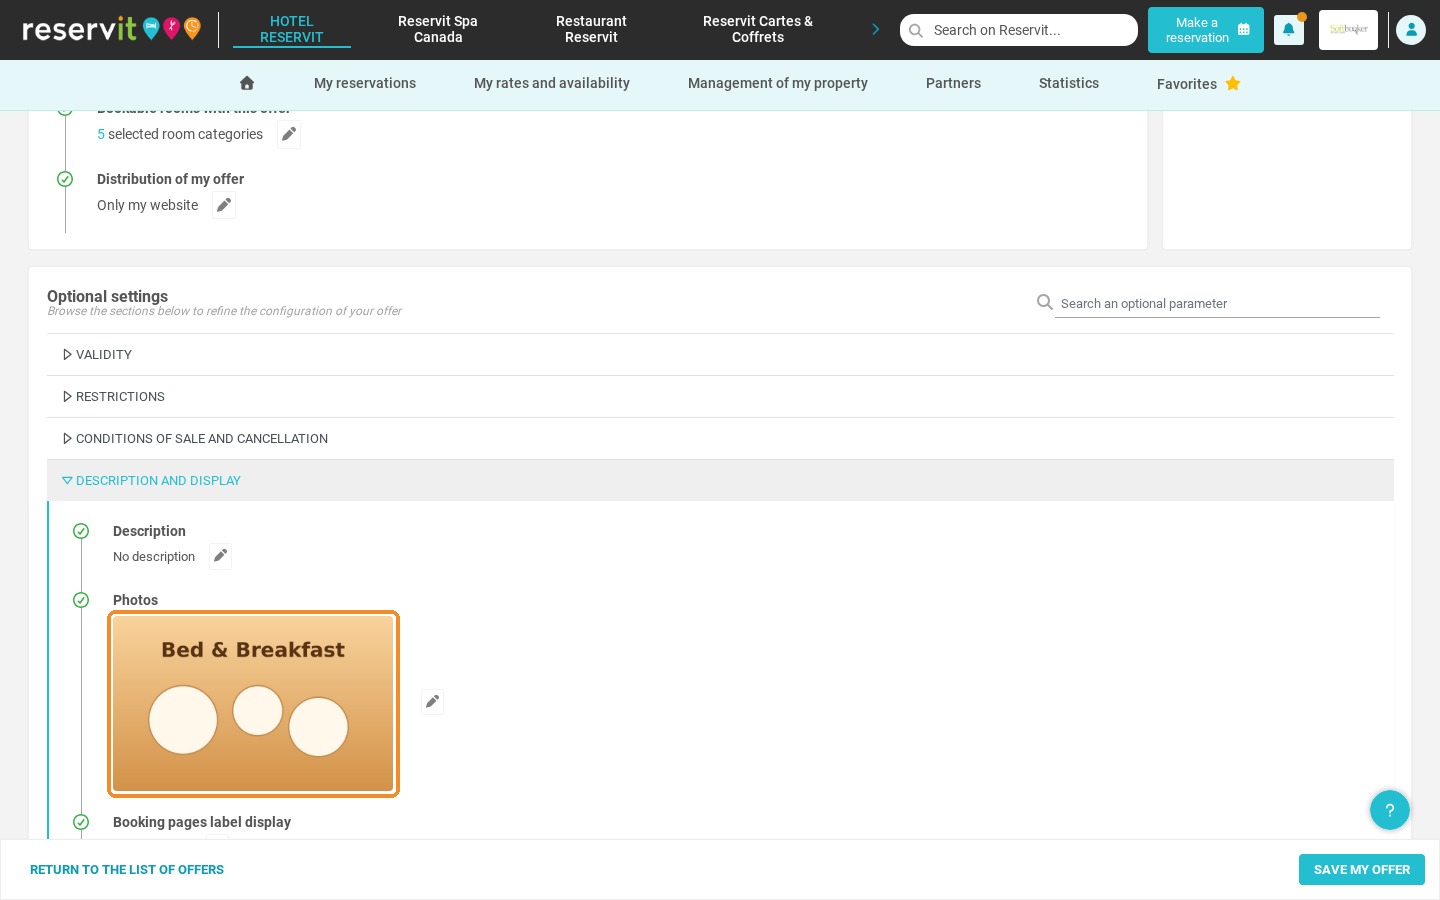Image resolution: width=1440 pixels, height=900 pixels.
Task: Select the Bed & Breakfast photo thumbnail
Action: [x=253, y=704]
